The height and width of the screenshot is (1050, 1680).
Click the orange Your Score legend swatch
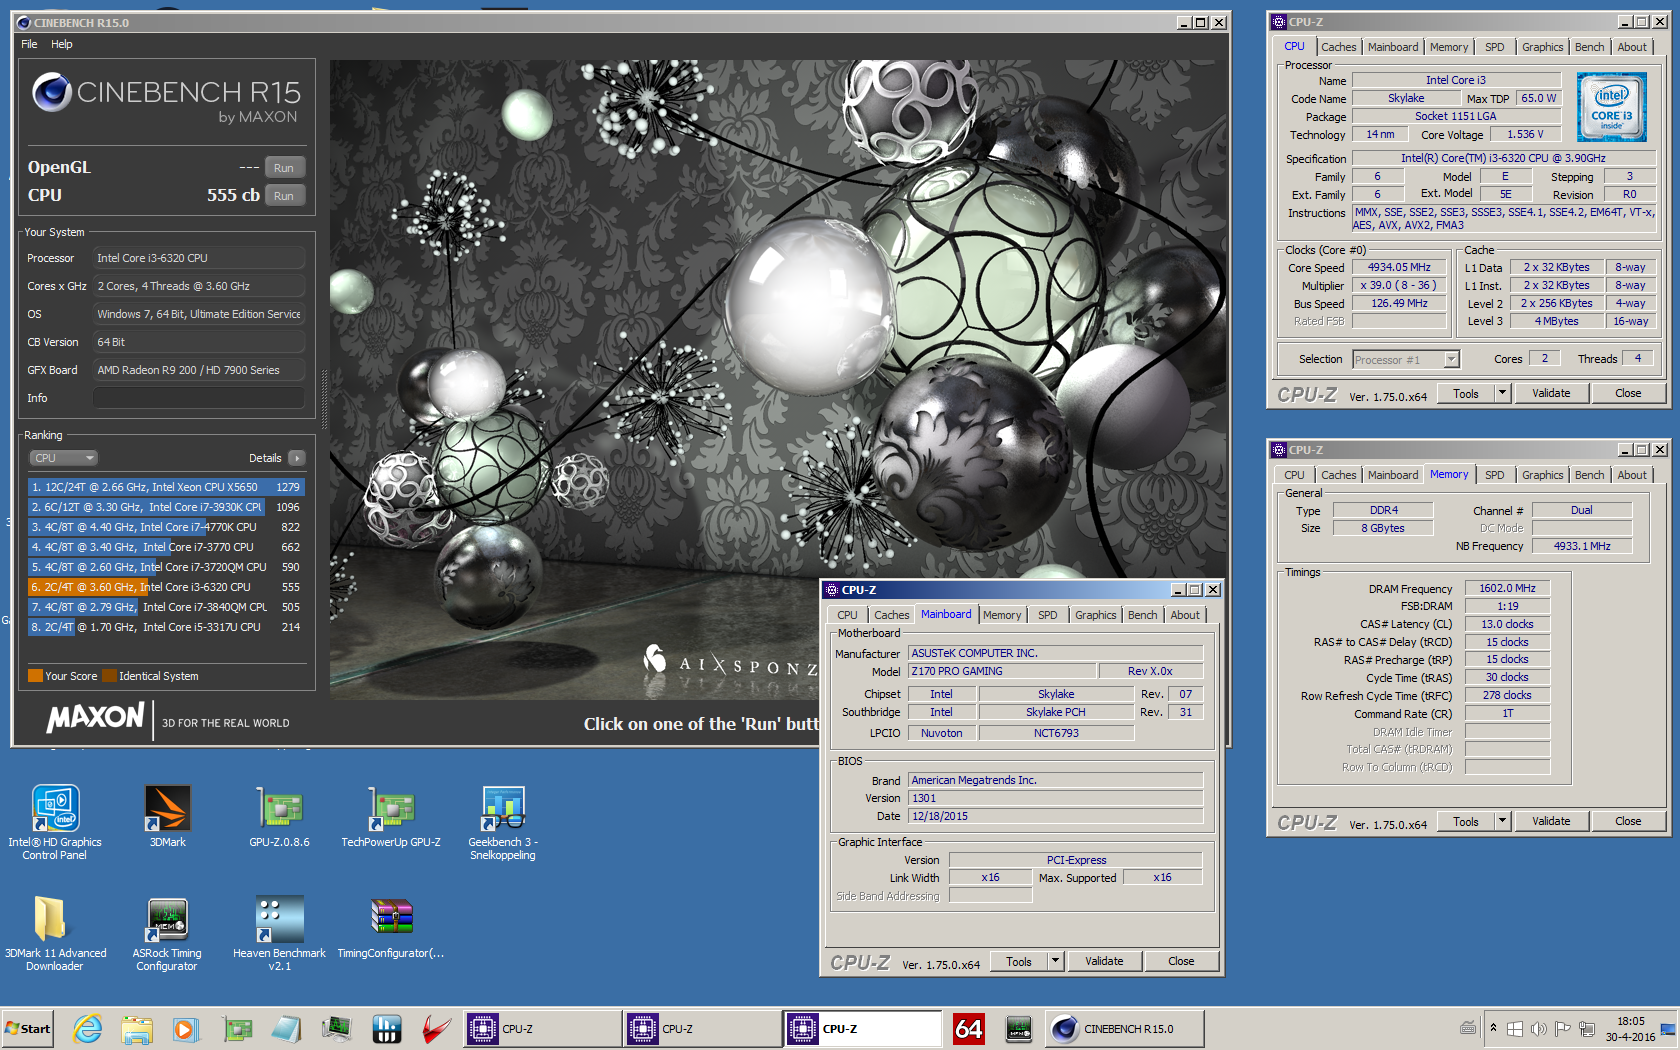tap(35, 676)
